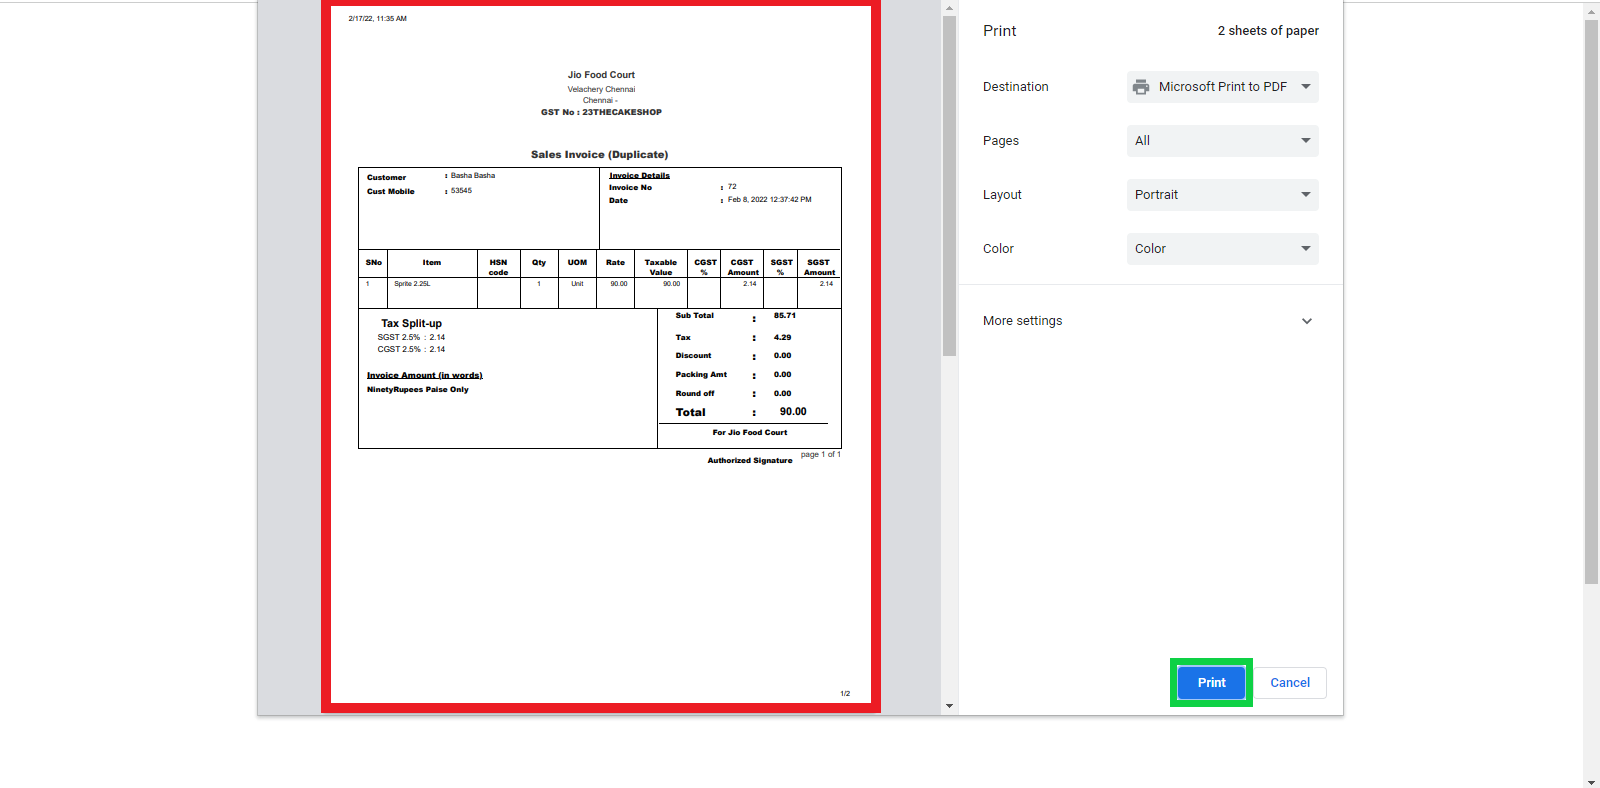Open the Color mode dropdown
The width and height of the screenshot is (1600, 788).
pos(1222,249)
